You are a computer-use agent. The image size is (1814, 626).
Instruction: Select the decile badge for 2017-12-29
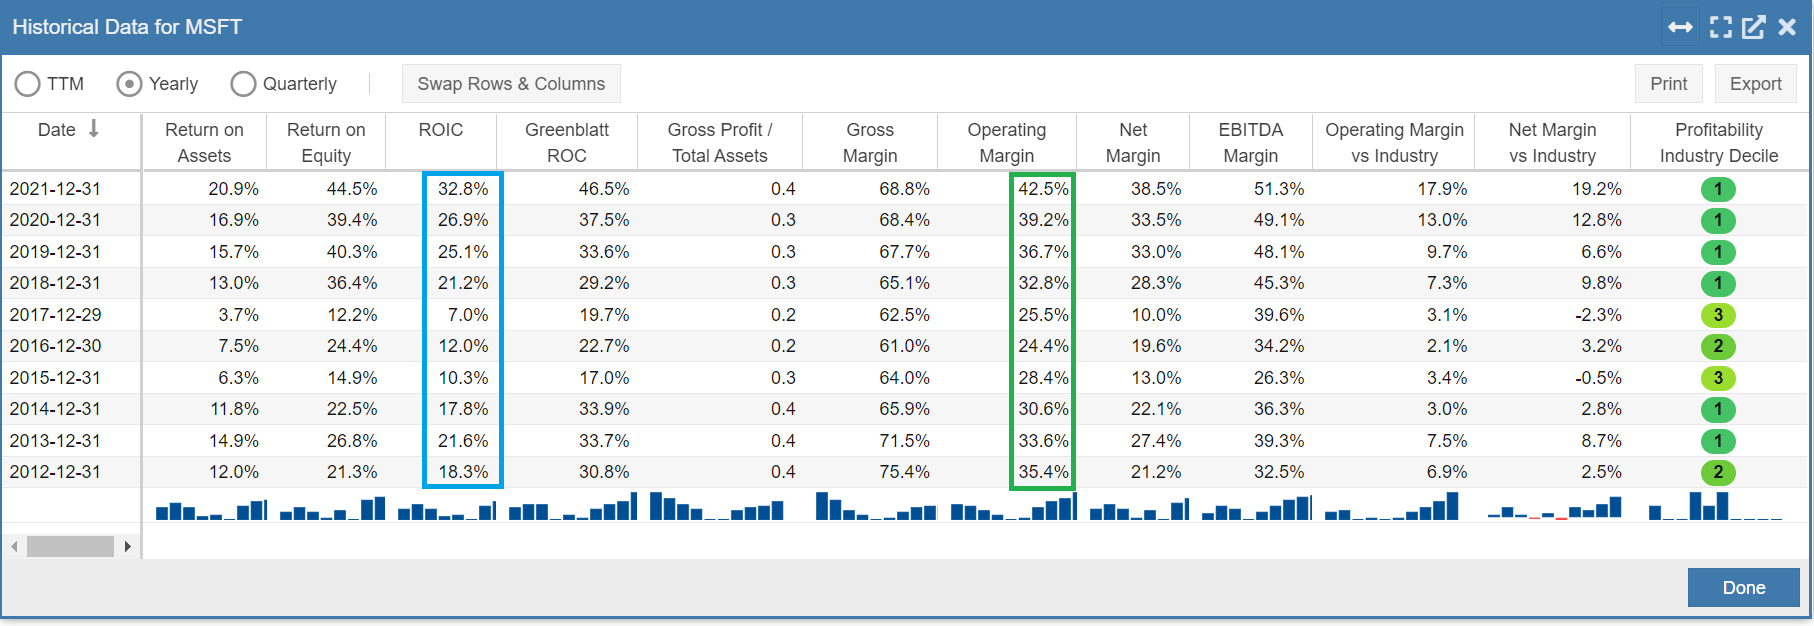1718,315
